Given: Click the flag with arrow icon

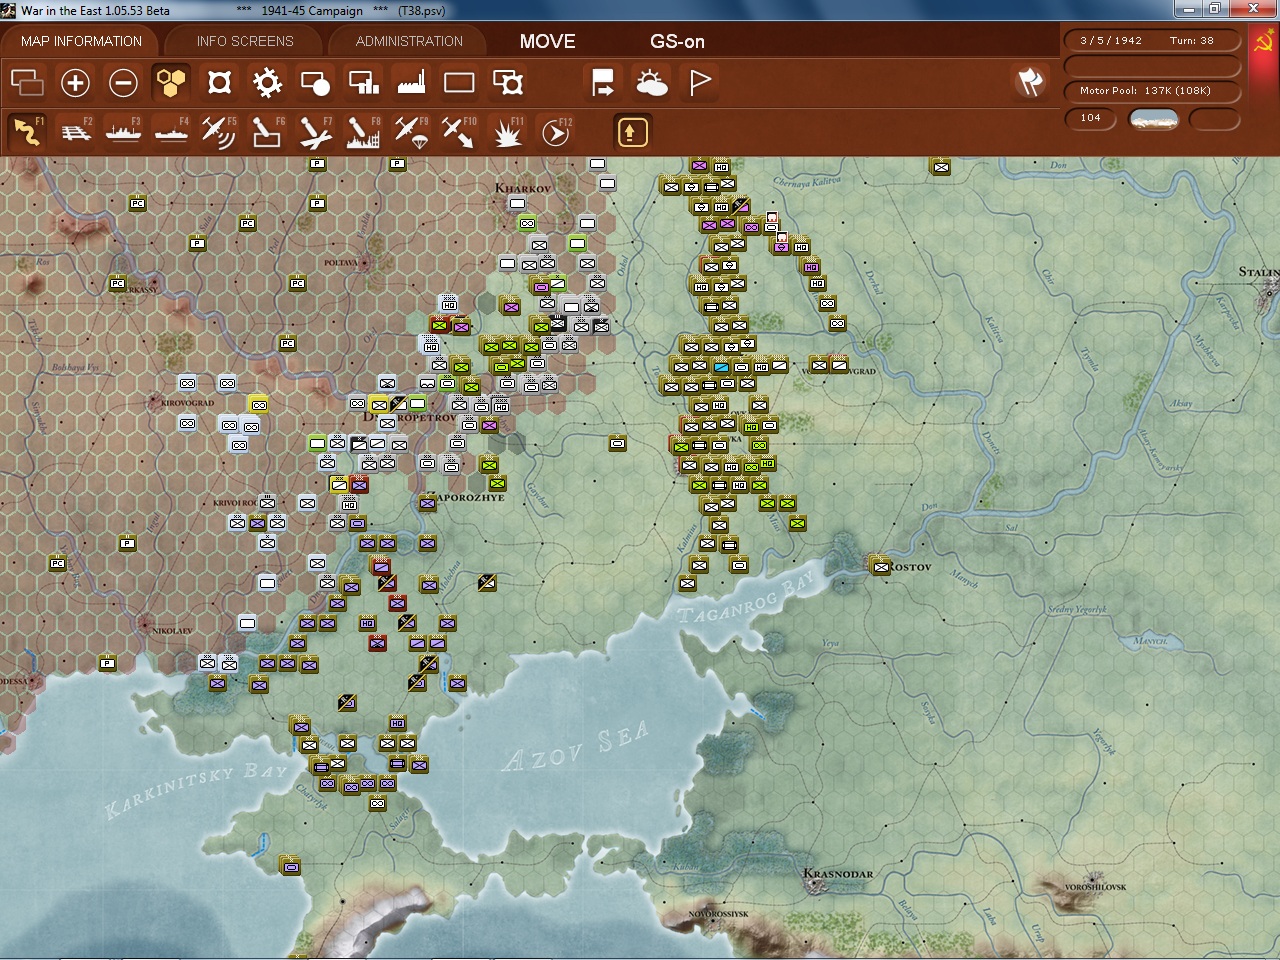Looking at the screenshot, I should [603, 82].
